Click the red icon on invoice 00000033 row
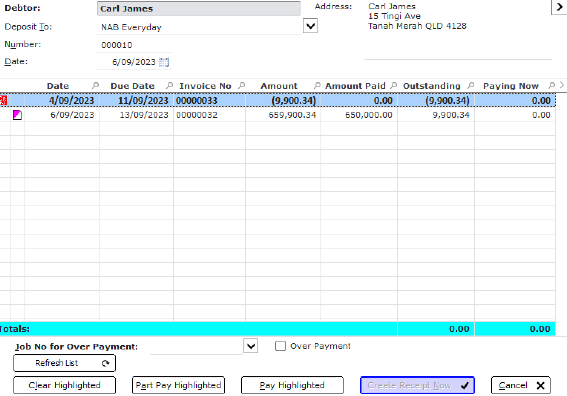This screenshot has height=396, width=567. point(4,100)
